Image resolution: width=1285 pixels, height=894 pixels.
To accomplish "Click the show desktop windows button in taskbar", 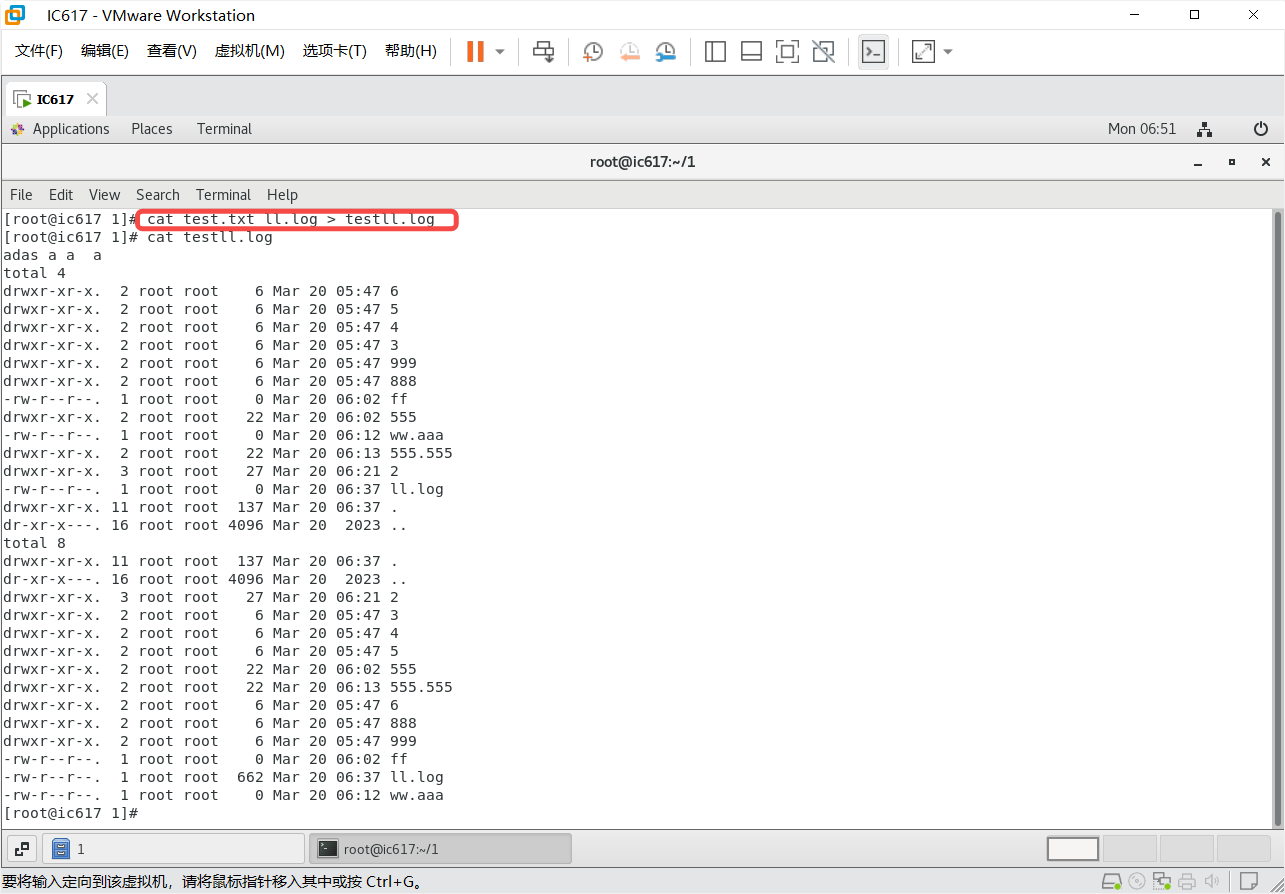I will pos(23,849).
